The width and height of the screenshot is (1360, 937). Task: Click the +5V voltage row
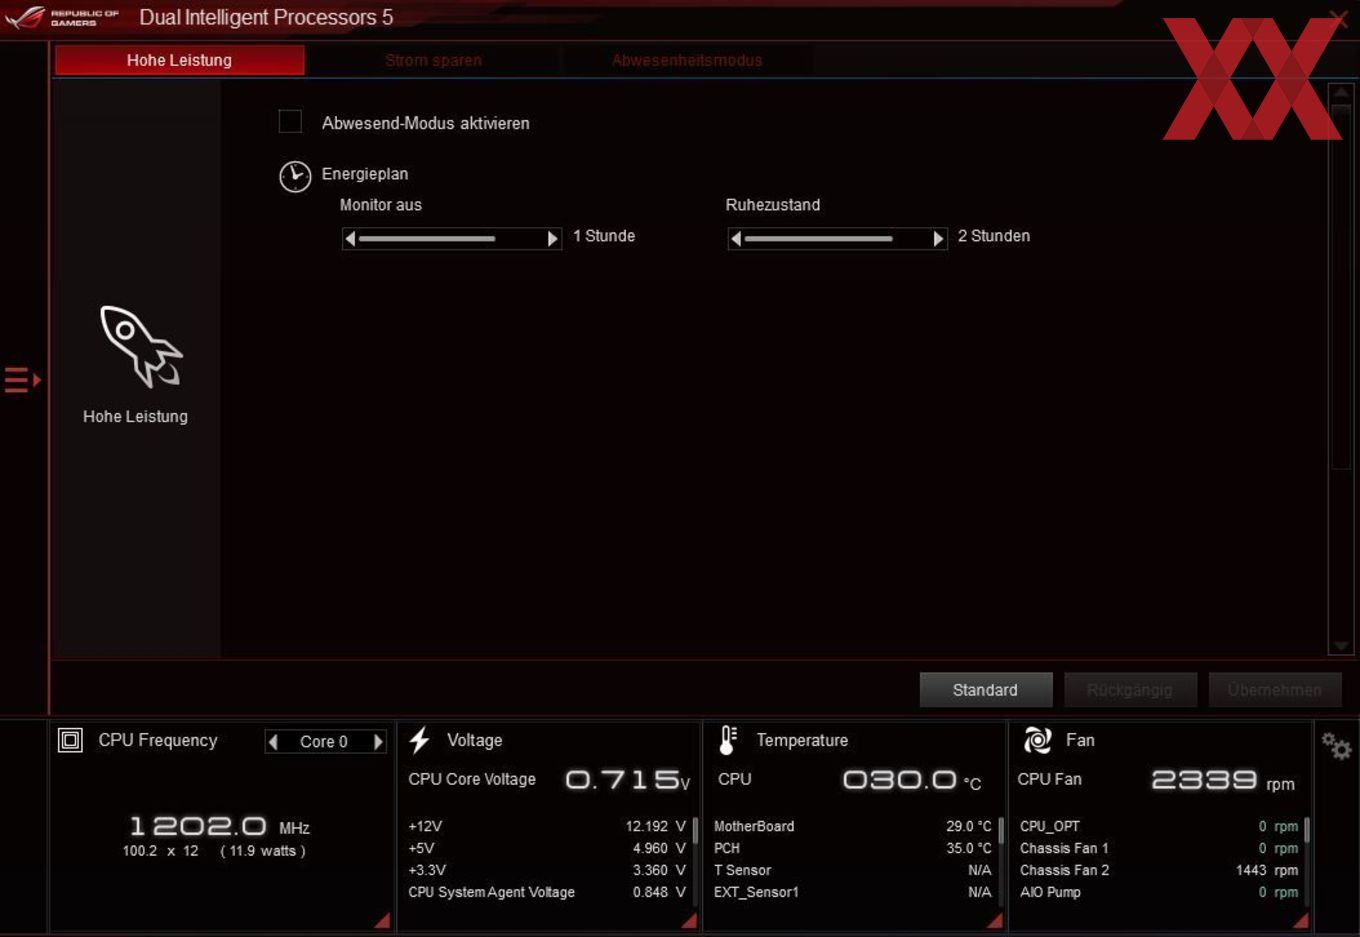tap(547, 848)
